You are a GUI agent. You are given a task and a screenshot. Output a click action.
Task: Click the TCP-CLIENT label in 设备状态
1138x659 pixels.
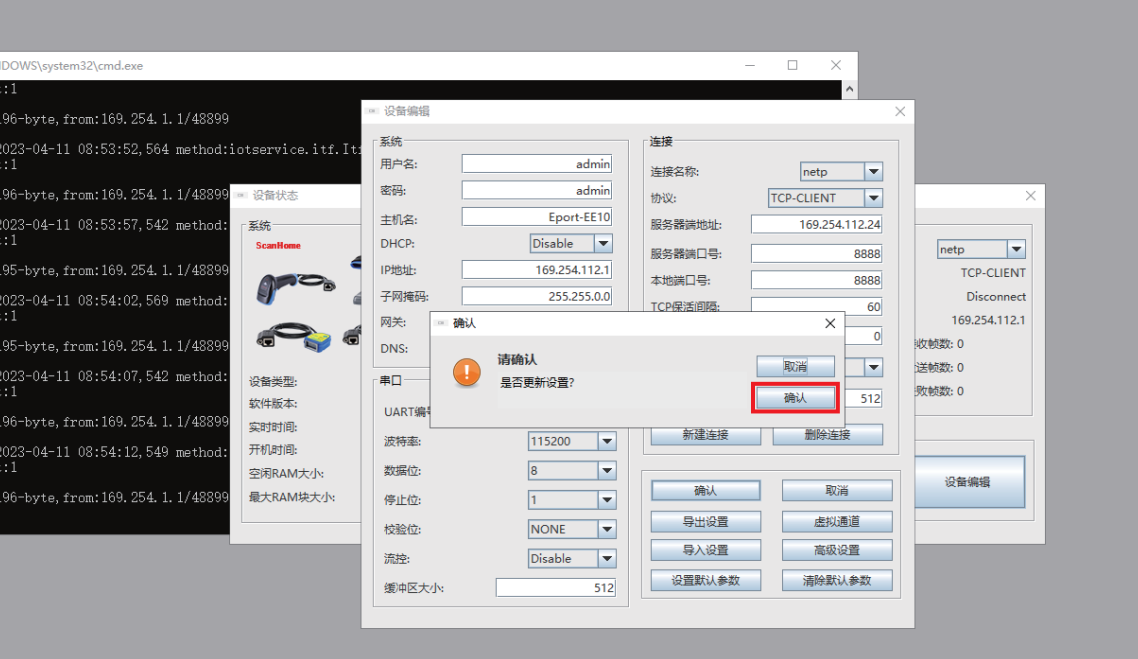coord(993,272)
